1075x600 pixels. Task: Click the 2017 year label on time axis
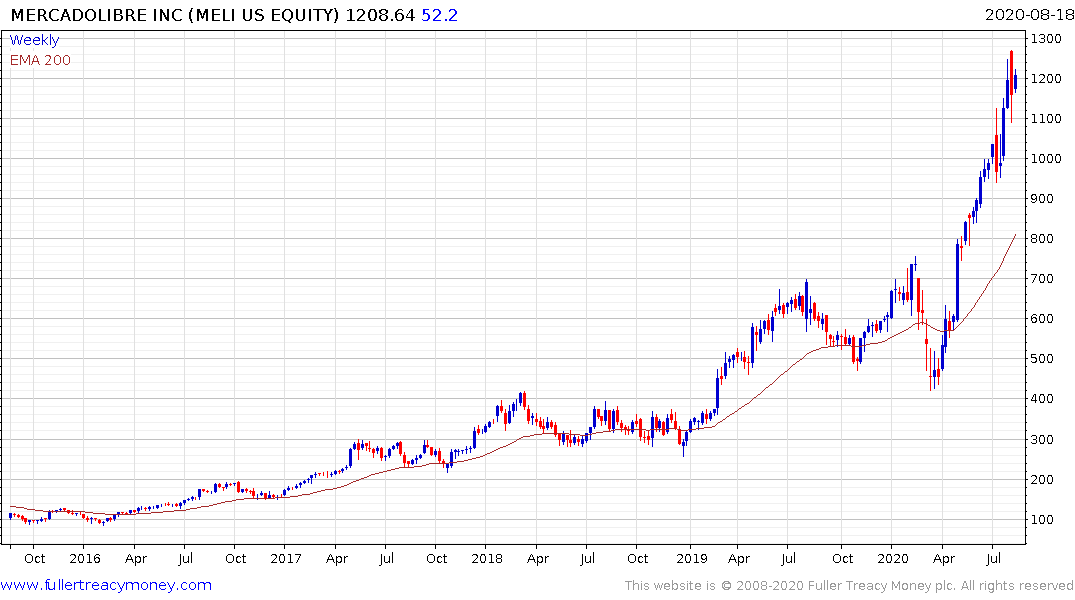(286, 559)
